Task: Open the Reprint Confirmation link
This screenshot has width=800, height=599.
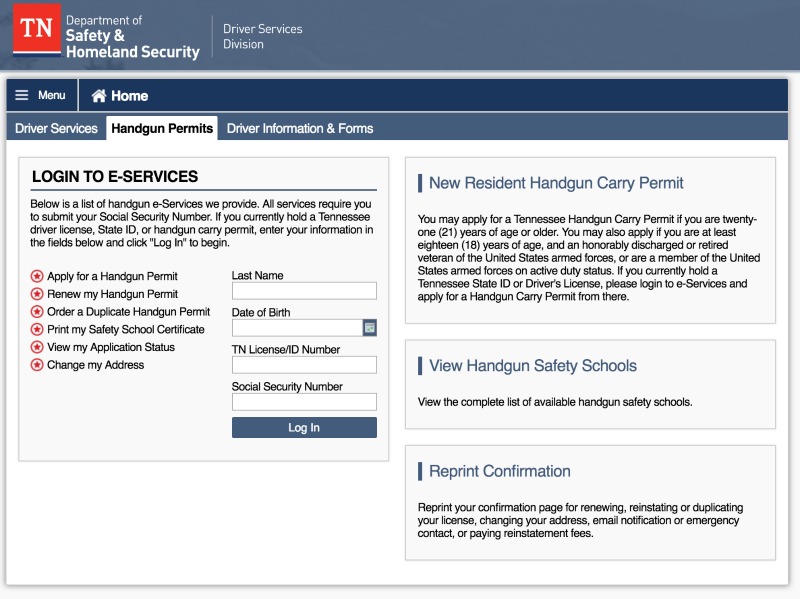Action: pos(499,471)
